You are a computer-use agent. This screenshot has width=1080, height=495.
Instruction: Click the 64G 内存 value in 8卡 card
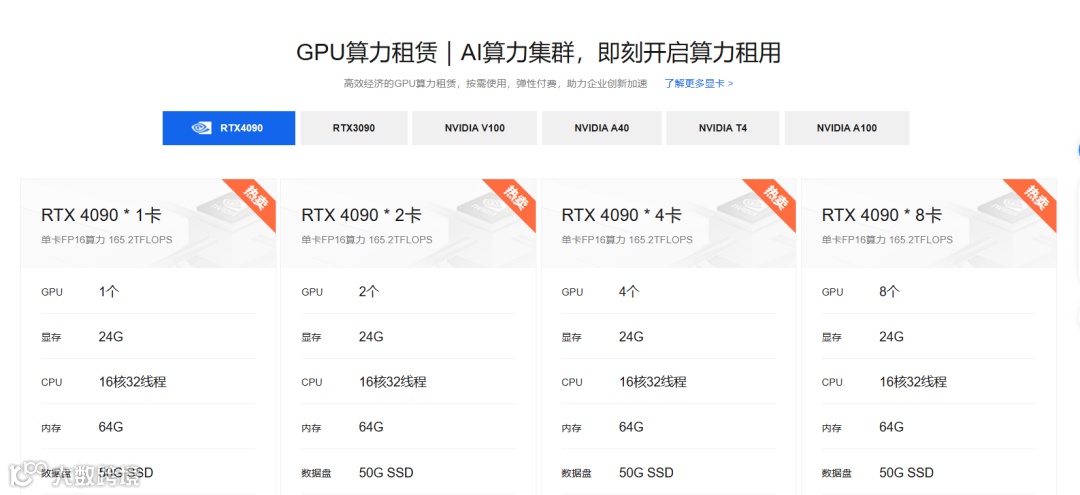(x=891, y=428)
